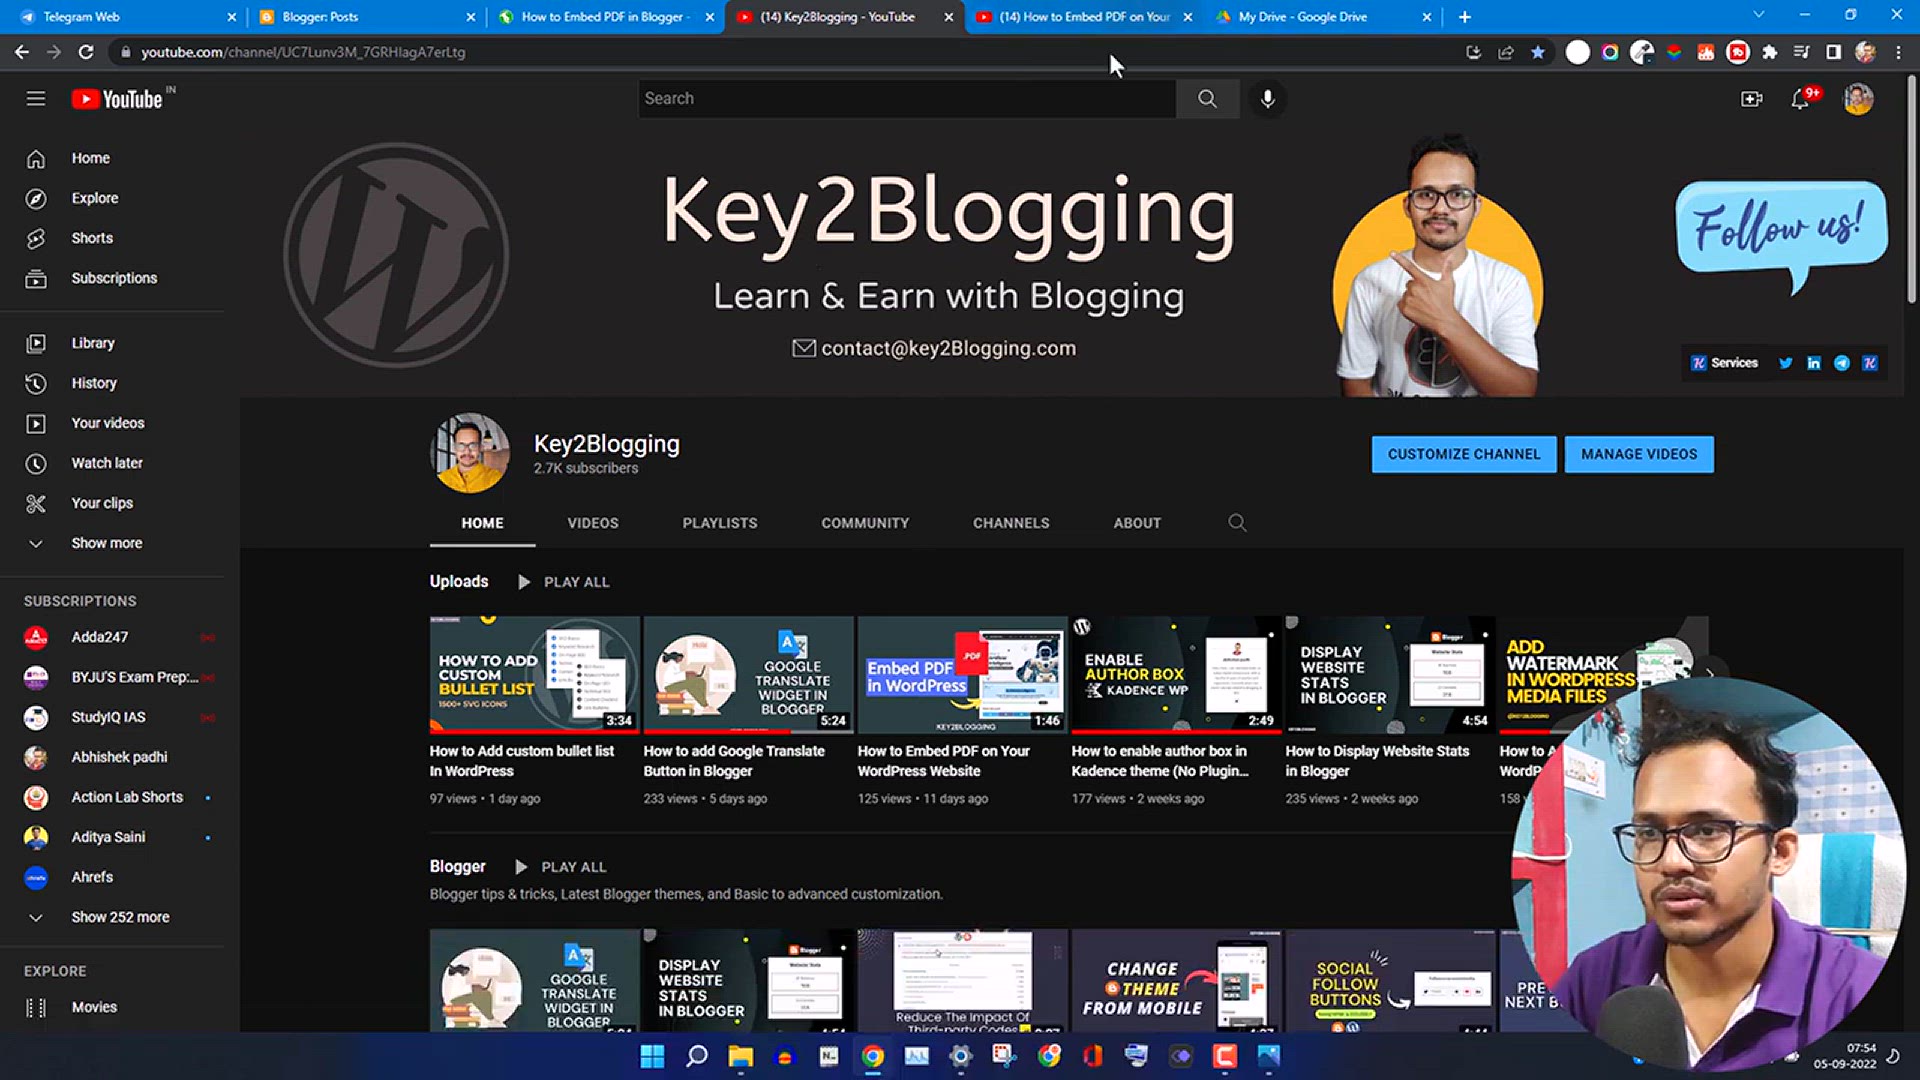Open the VIDEOS channel tab
Screen dimensions: 1920x1080
coord(593,522)
